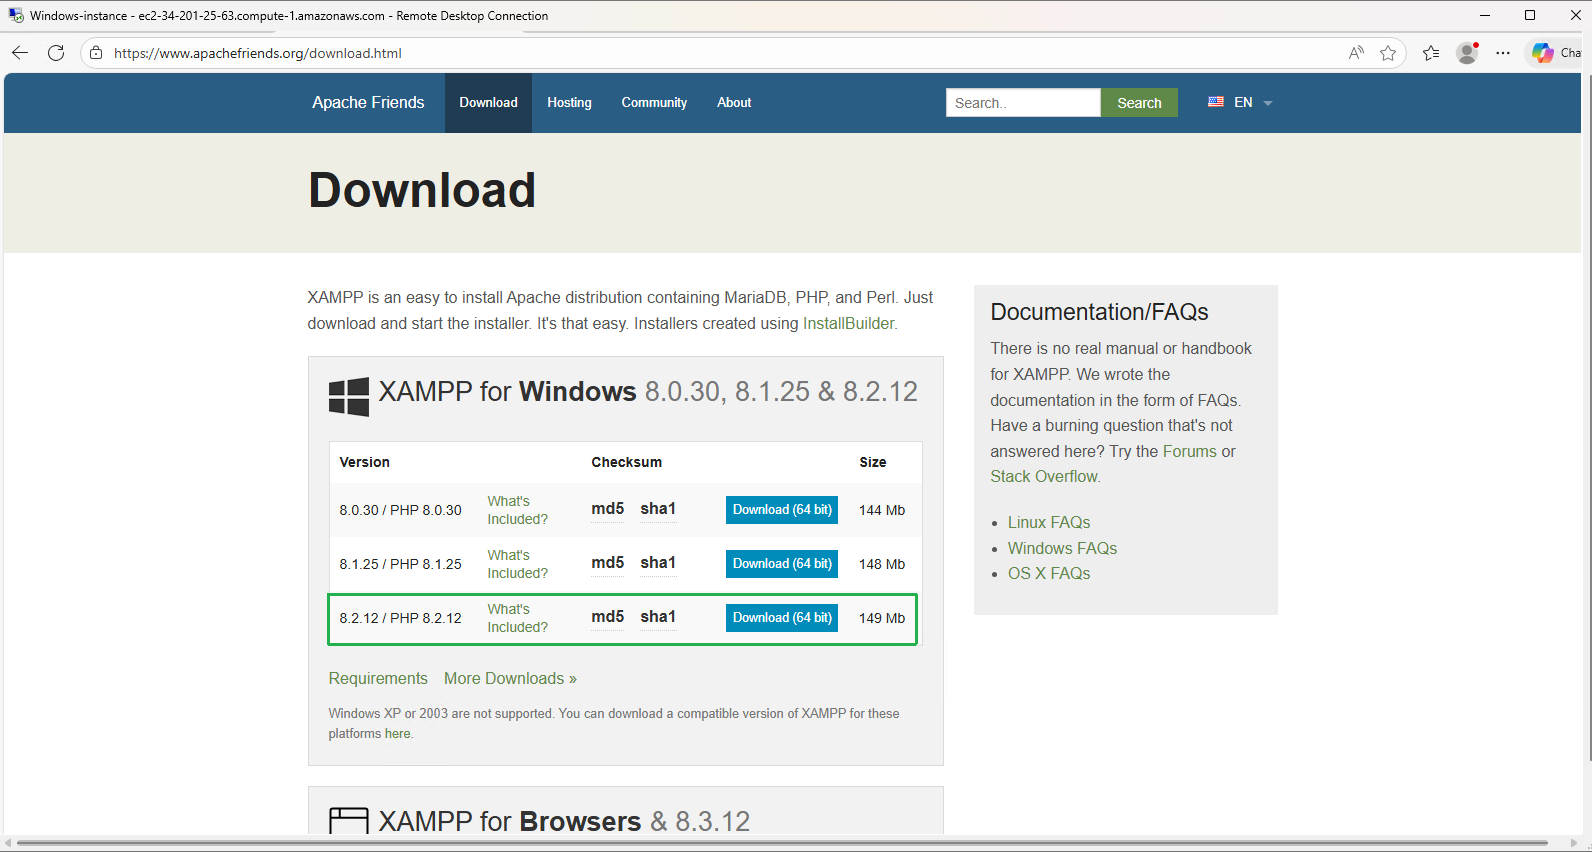View site info via the lock icon
1592x852 pixels.
(x=96, y=53)
